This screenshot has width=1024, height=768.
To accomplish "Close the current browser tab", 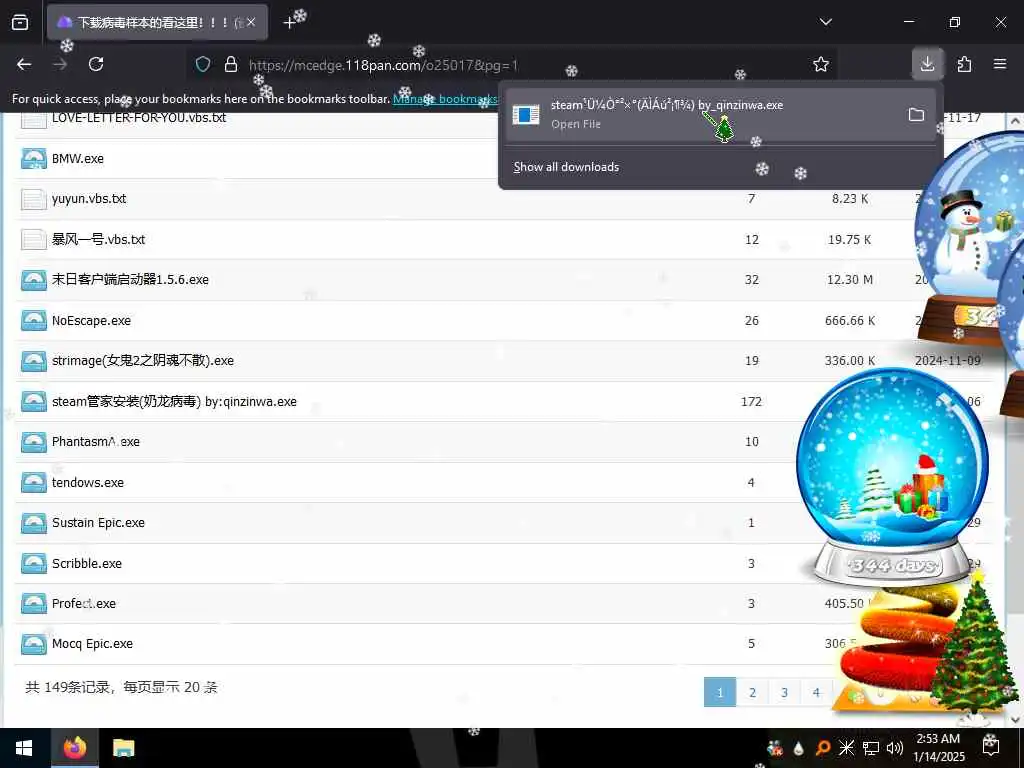I will click(251, 22).
